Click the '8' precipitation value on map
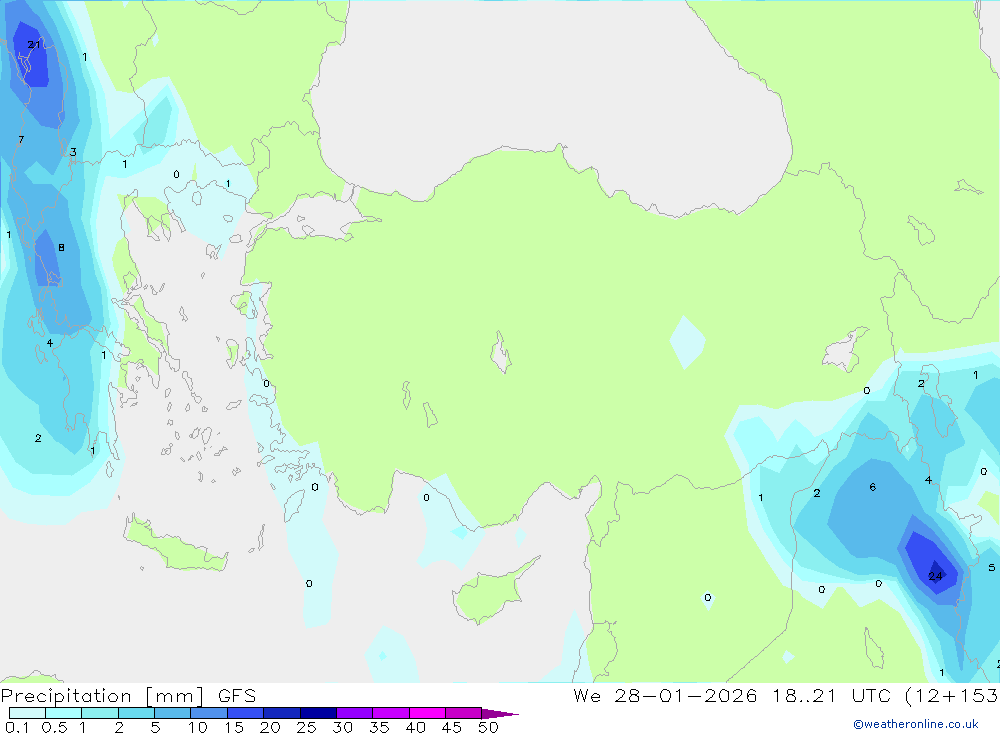Screen dimensions: 1000x733 pos(61,248)
